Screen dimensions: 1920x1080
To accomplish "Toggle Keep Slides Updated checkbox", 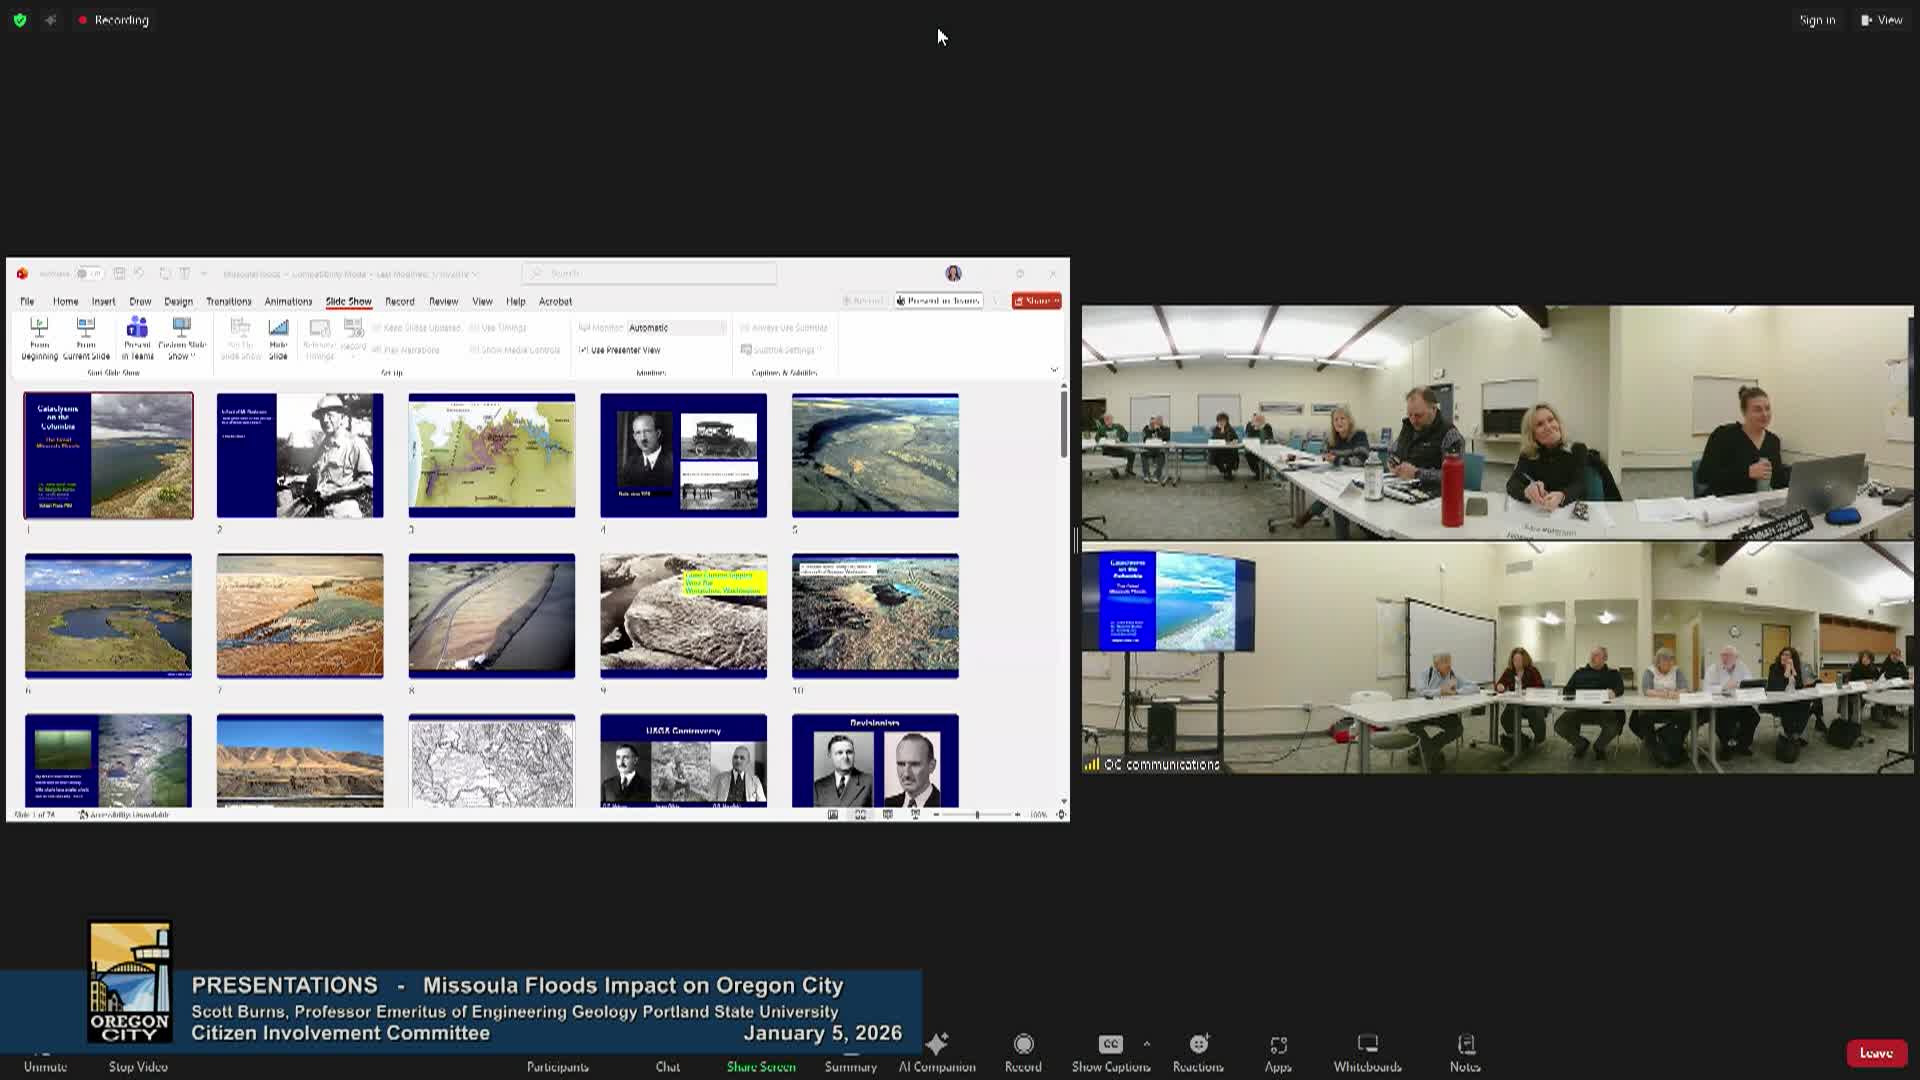I will (x=377, y=328).
